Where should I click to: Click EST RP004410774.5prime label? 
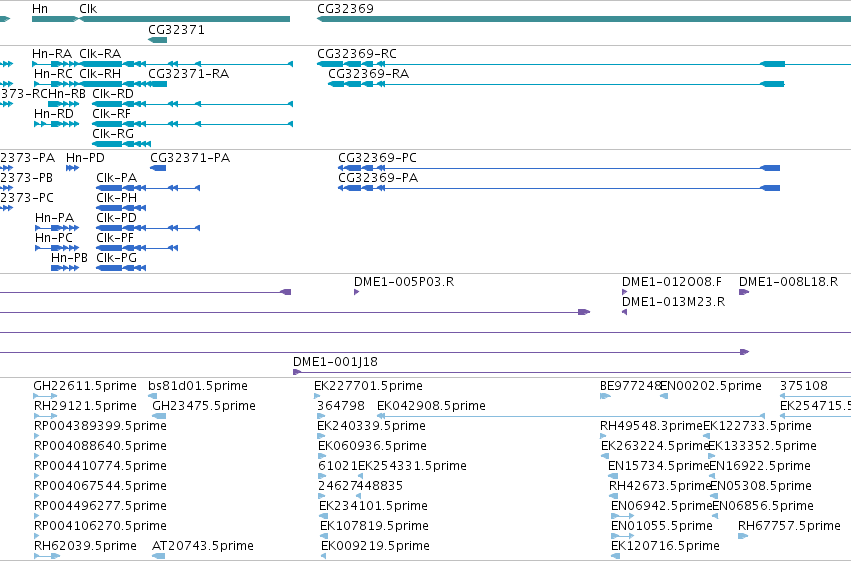[x=100, y=466]
